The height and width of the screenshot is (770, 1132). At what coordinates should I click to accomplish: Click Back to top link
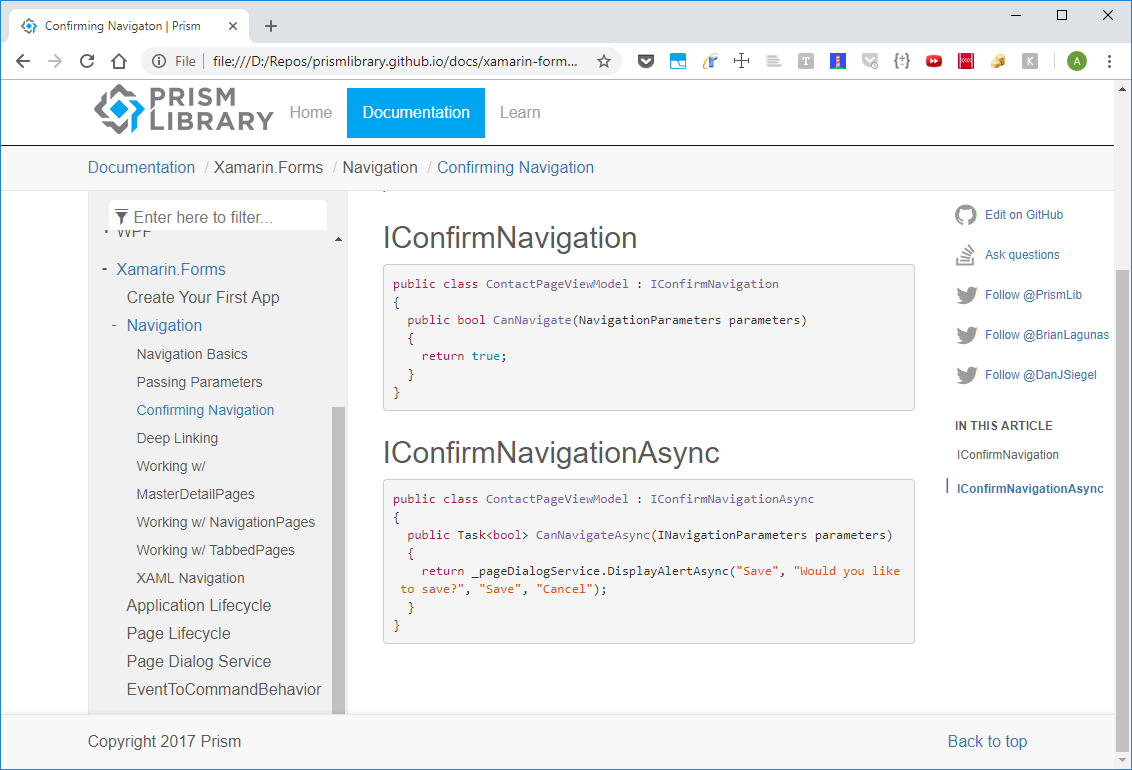(x=987, y=742)
